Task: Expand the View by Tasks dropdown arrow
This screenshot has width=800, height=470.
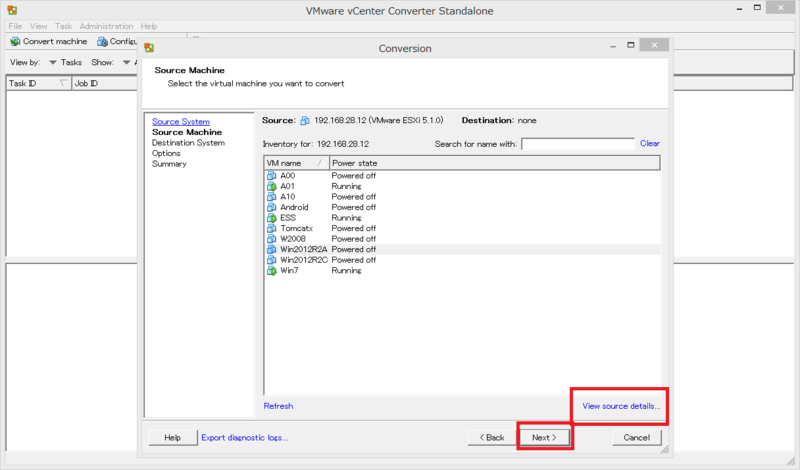Action: click(x=53, y=62)
